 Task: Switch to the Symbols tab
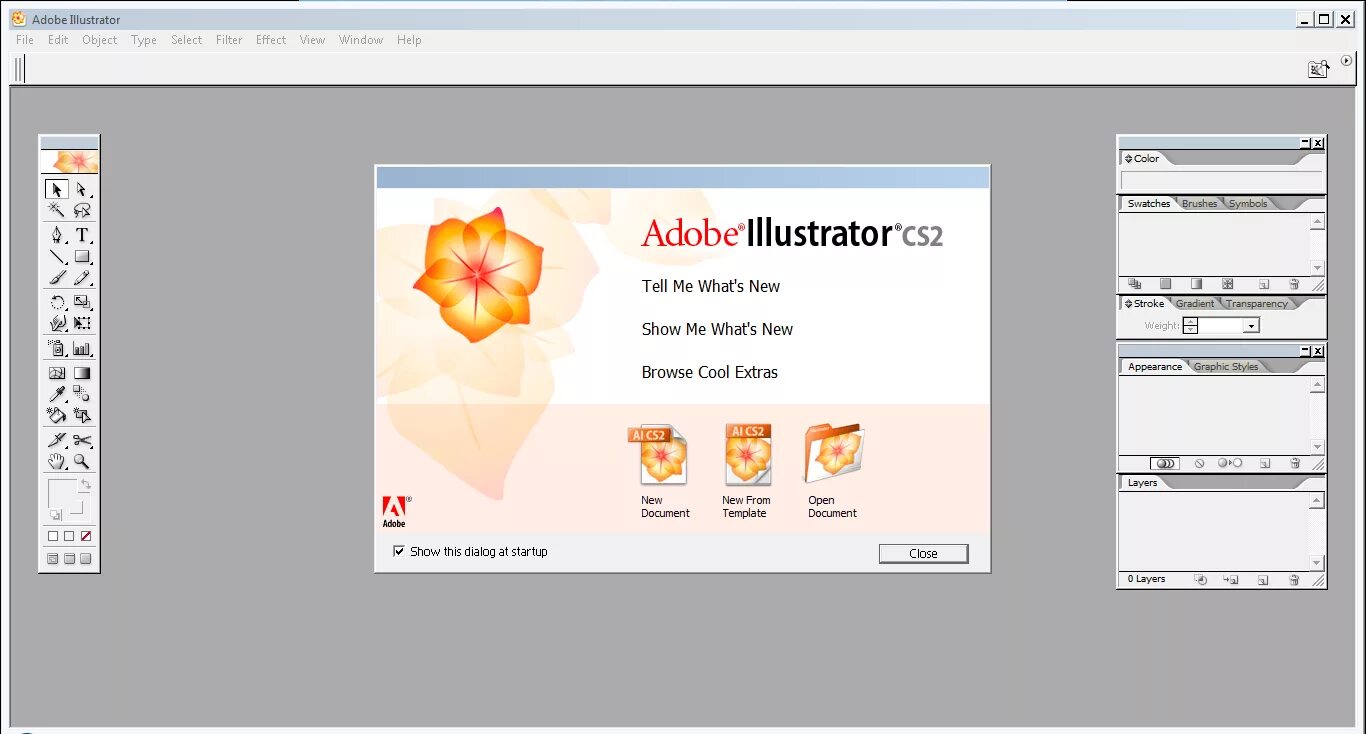point(1248,204)
